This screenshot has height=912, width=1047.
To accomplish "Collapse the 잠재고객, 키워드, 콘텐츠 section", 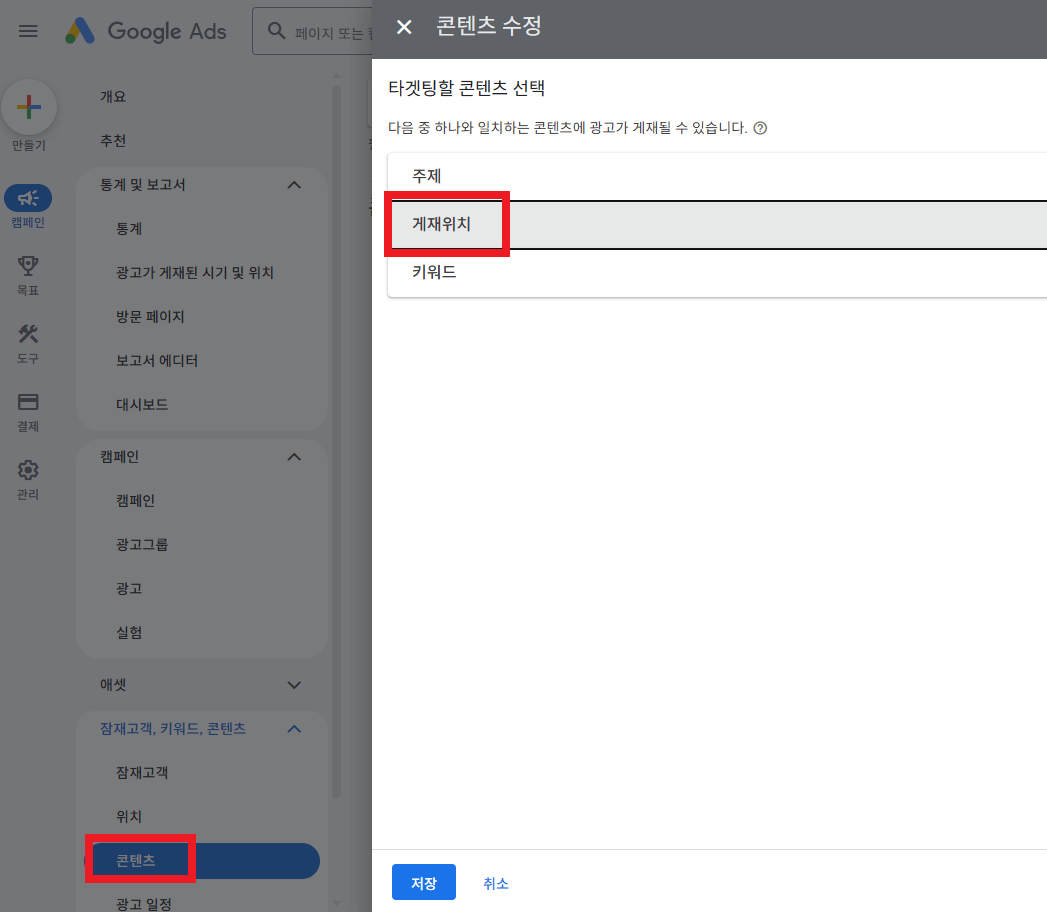I will click(293, 728).
